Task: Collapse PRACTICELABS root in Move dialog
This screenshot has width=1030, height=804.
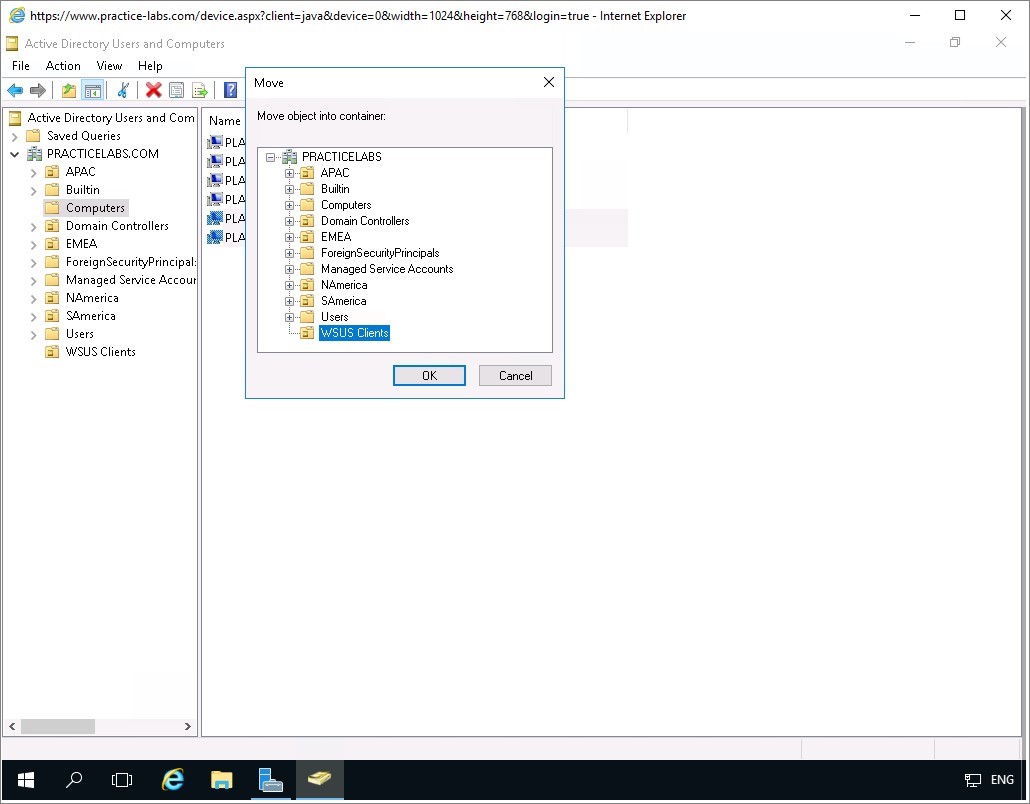Action: (271, 157)
